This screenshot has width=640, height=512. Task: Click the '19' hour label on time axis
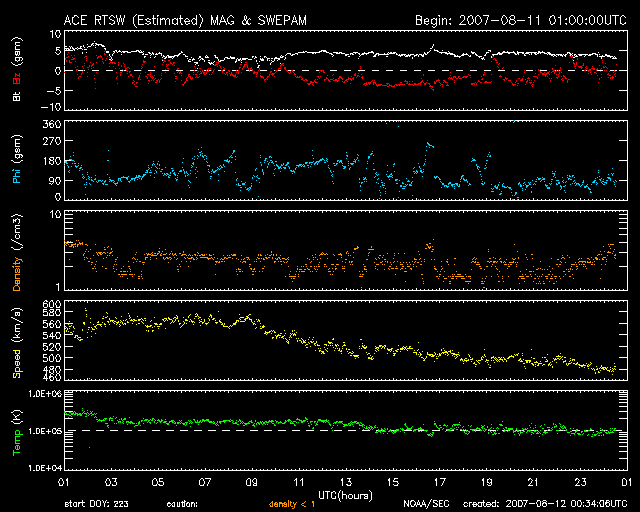[x=487, y=483]
